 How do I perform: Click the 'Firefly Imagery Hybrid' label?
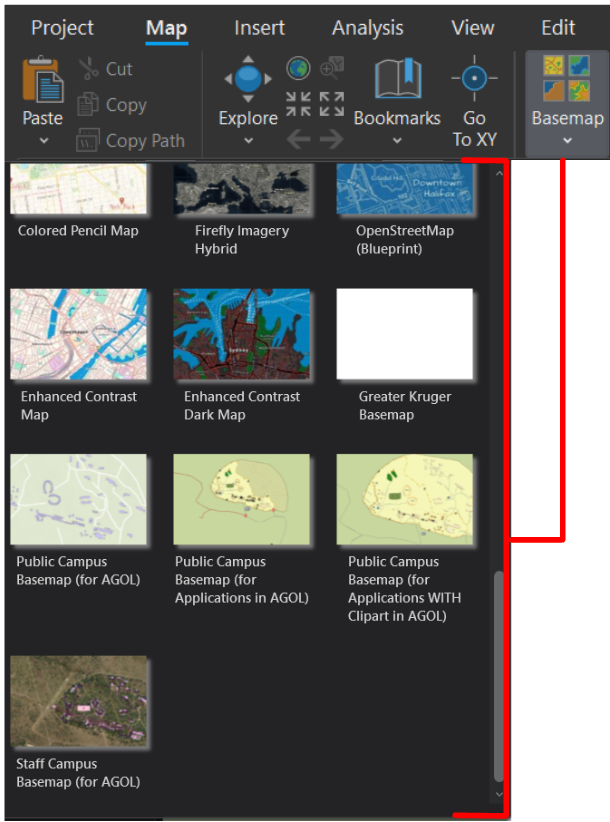(x=242, y=240)
